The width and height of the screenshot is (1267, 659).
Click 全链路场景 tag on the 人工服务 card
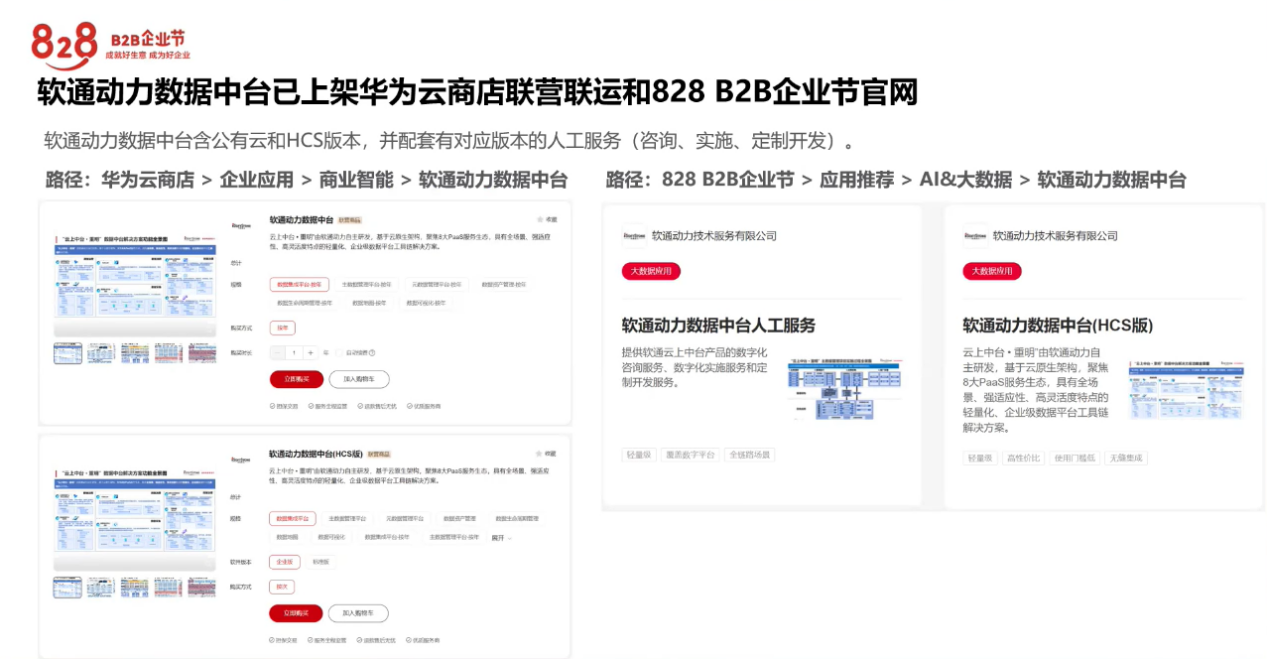coord(750,455)
